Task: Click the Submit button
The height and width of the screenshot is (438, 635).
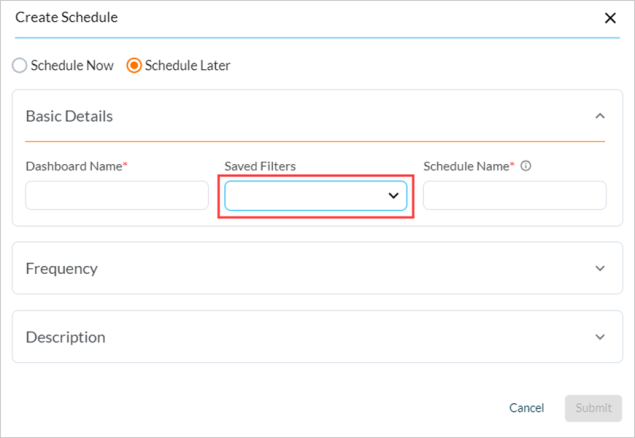Action: tap(593, 408)
